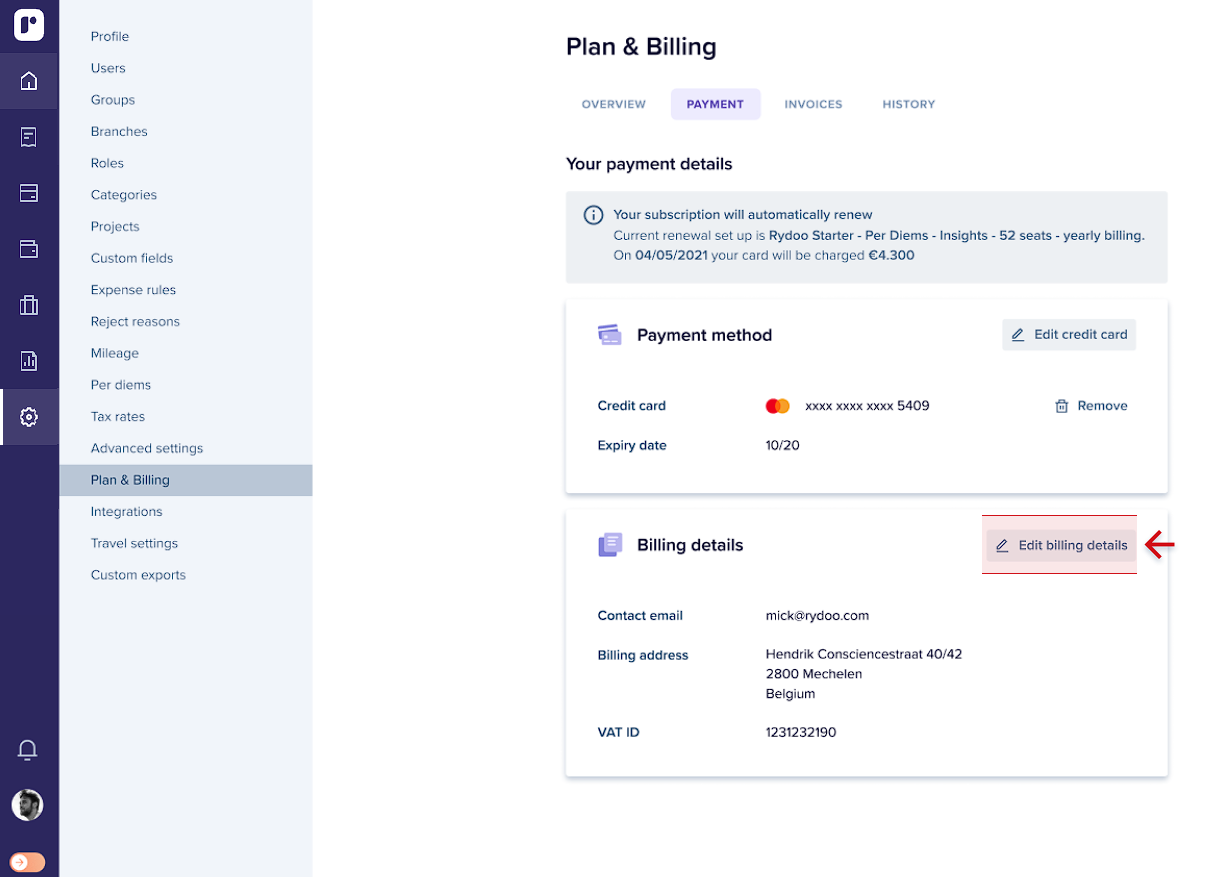
Task: Click the Billing details document icon
Action: click(610, 545)
